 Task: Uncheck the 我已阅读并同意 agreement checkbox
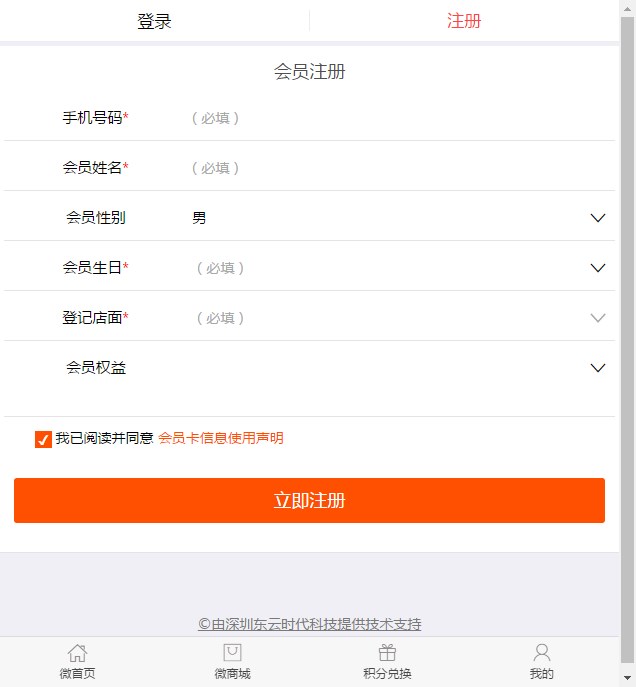pyautogui.click(x=43, y=439)
